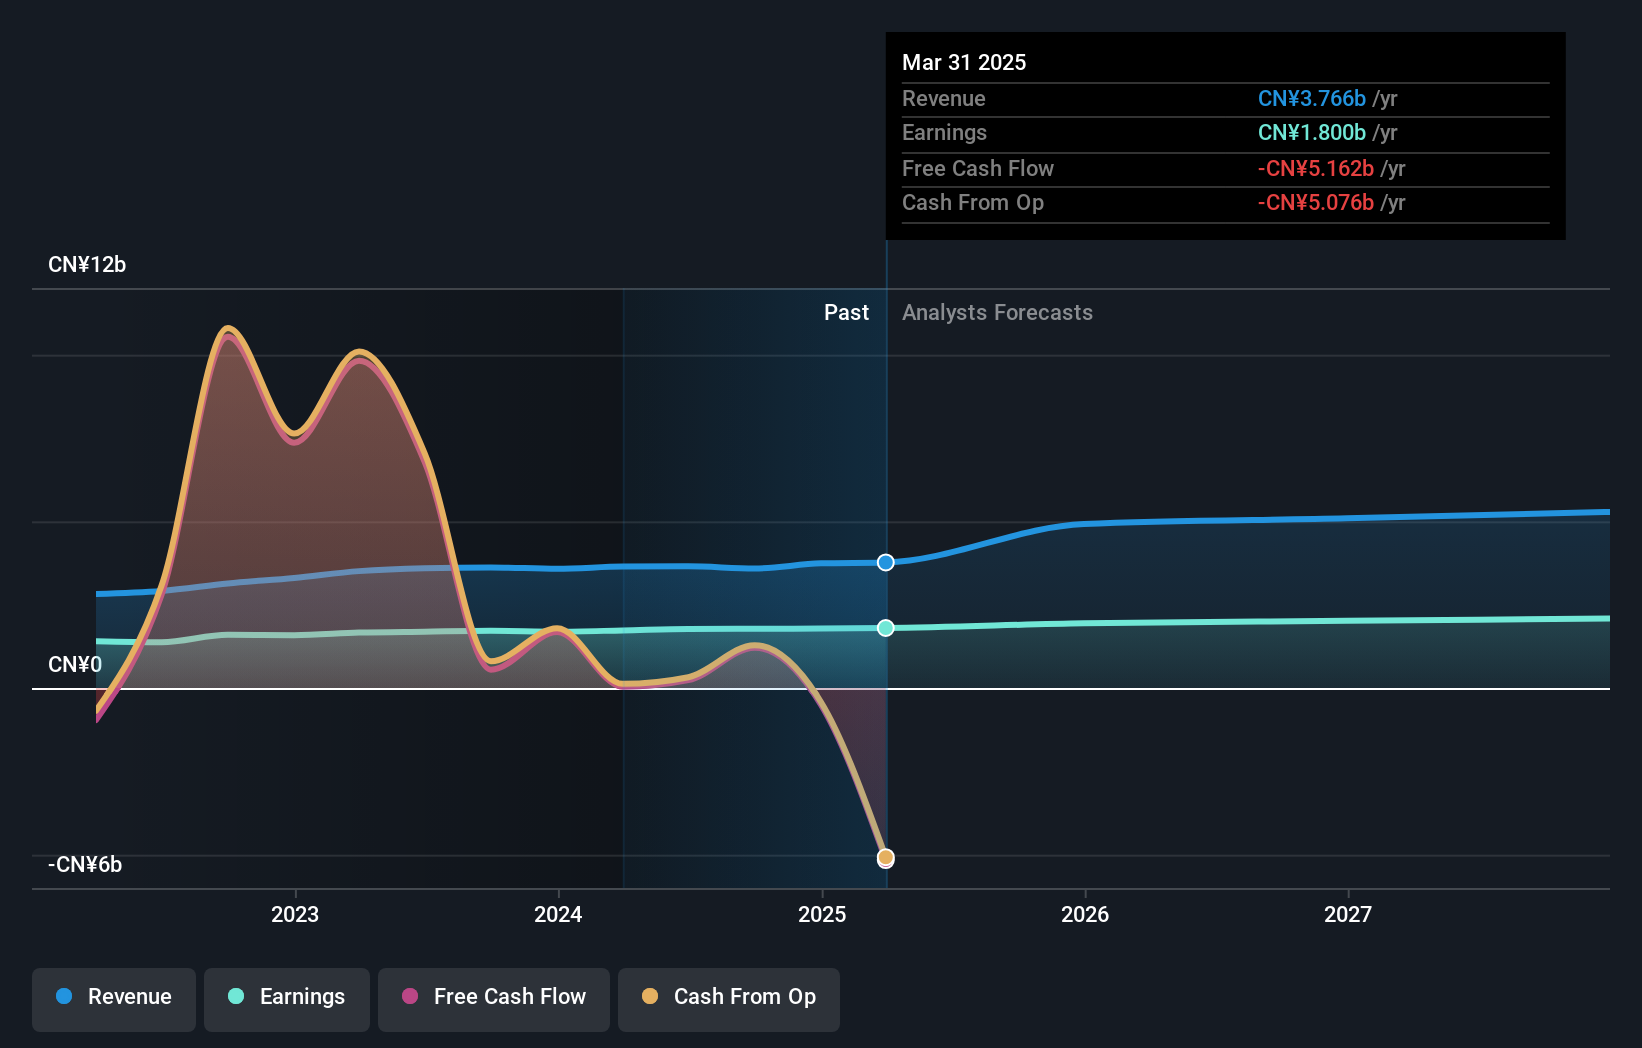Click the CN¥3.766b revenue value
The height and width of the screenshot is (1048, 1642).
1312,98
